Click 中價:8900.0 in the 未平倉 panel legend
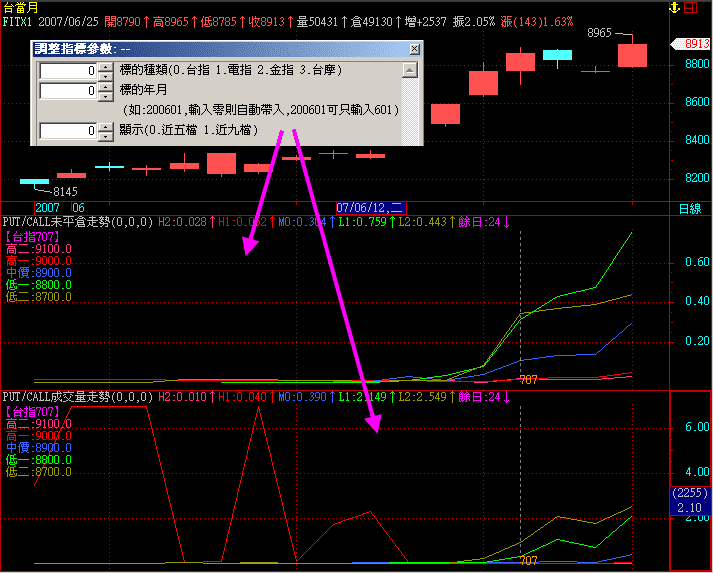Screen dimensions: 713x573 [x=39, y=273]
